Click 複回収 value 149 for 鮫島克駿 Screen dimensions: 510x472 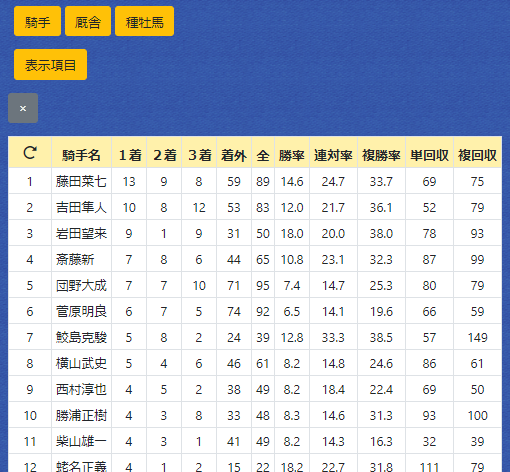click(x=477, y=338)
